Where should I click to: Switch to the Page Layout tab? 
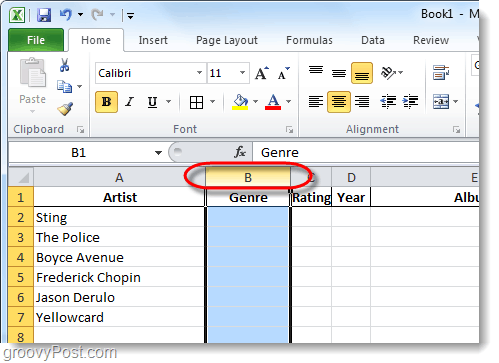pyautogui.click(x=227, y=40)
